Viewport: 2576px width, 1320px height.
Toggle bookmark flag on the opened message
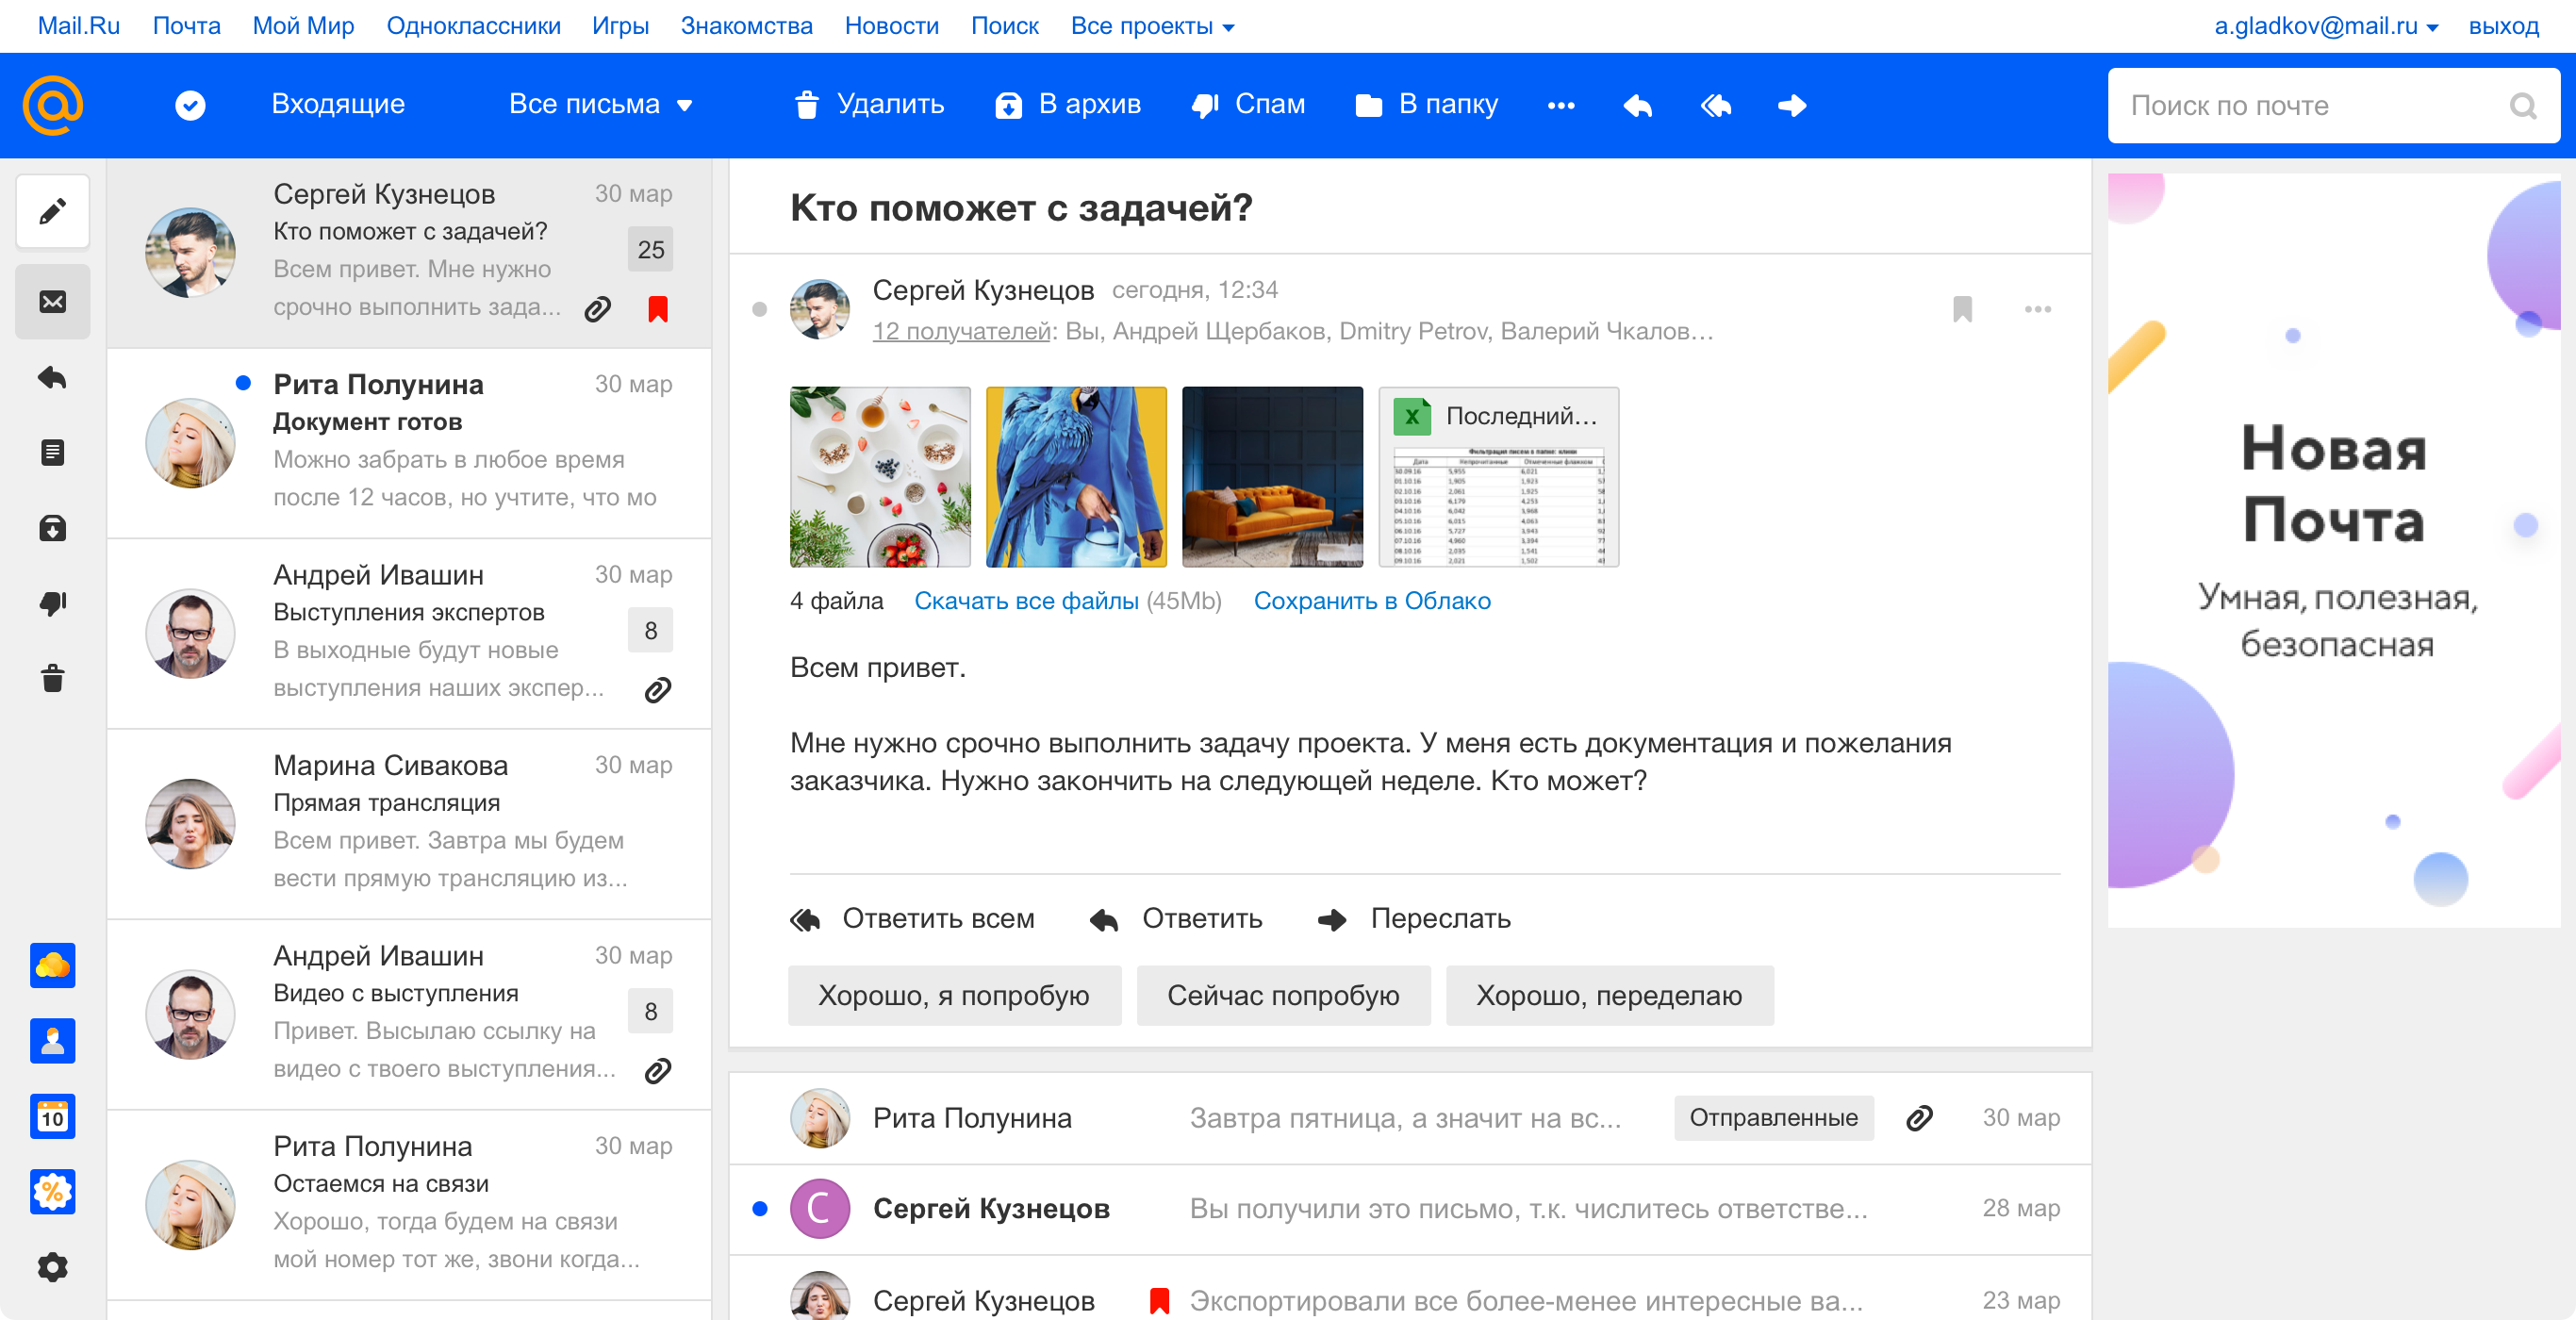(1962, 309)
